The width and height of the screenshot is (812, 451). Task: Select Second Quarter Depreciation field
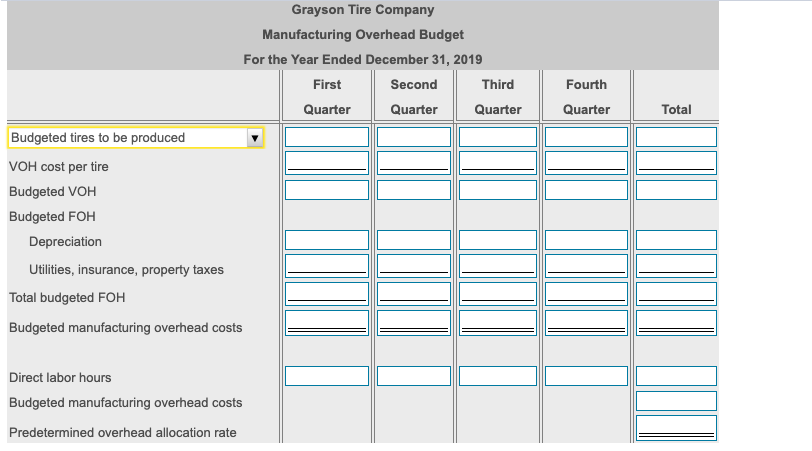tap(414, 240)
